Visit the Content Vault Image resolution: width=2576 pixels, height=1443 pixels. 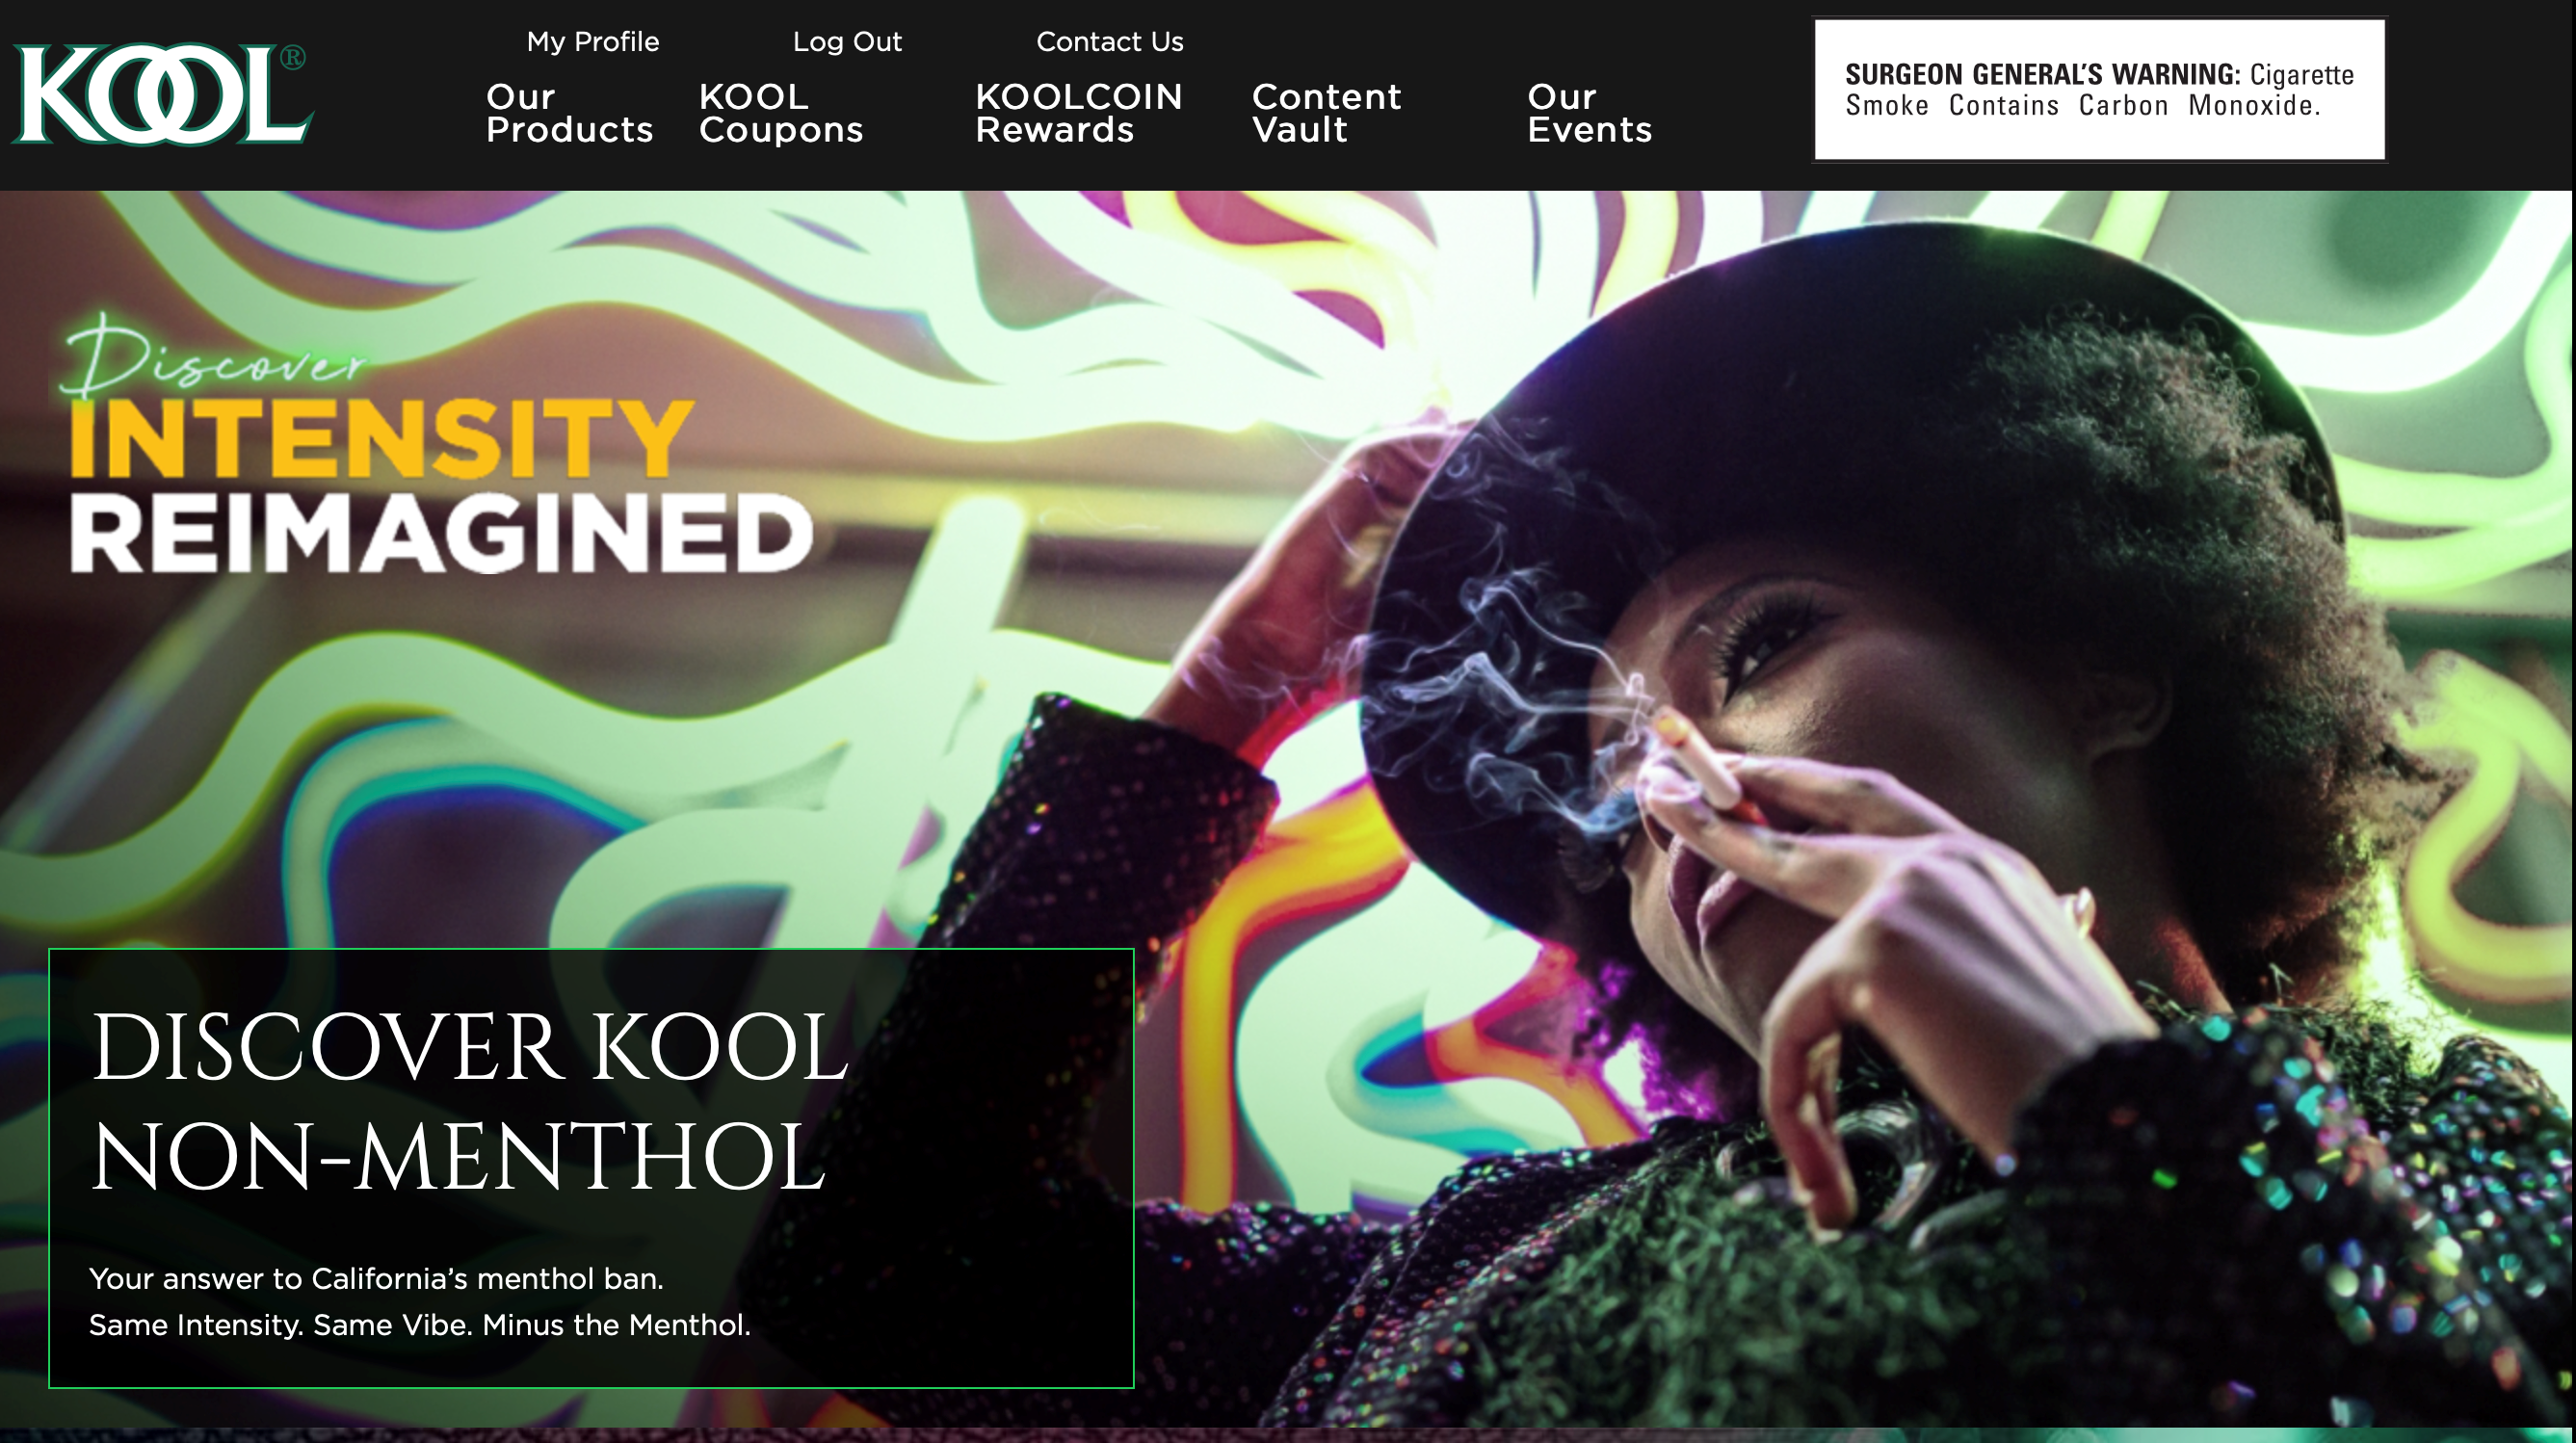(1326, 113)
